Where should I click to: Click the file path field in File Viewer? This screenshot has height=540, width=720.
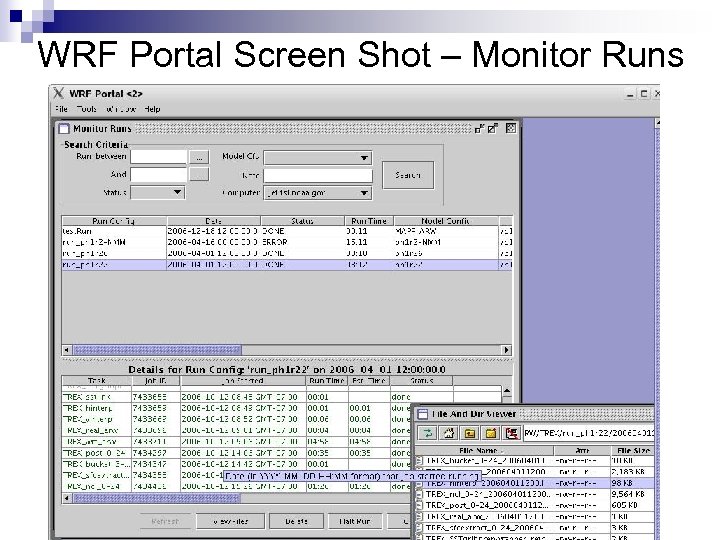(589, 433)
